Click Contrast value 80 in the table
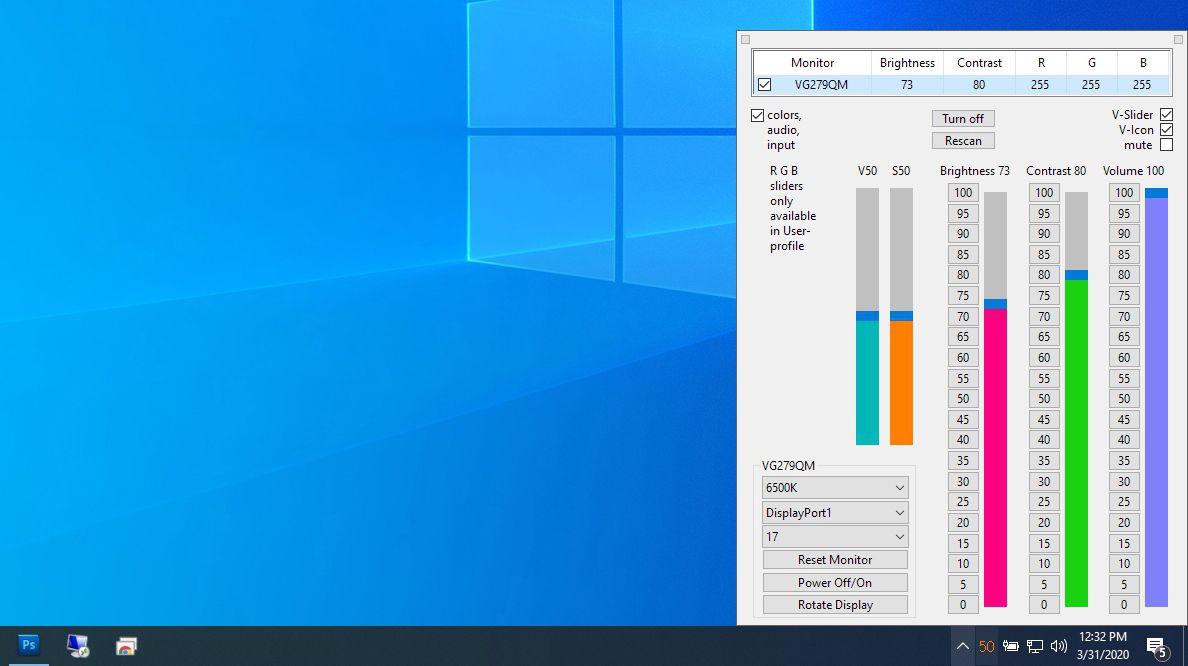 (979, 85)
